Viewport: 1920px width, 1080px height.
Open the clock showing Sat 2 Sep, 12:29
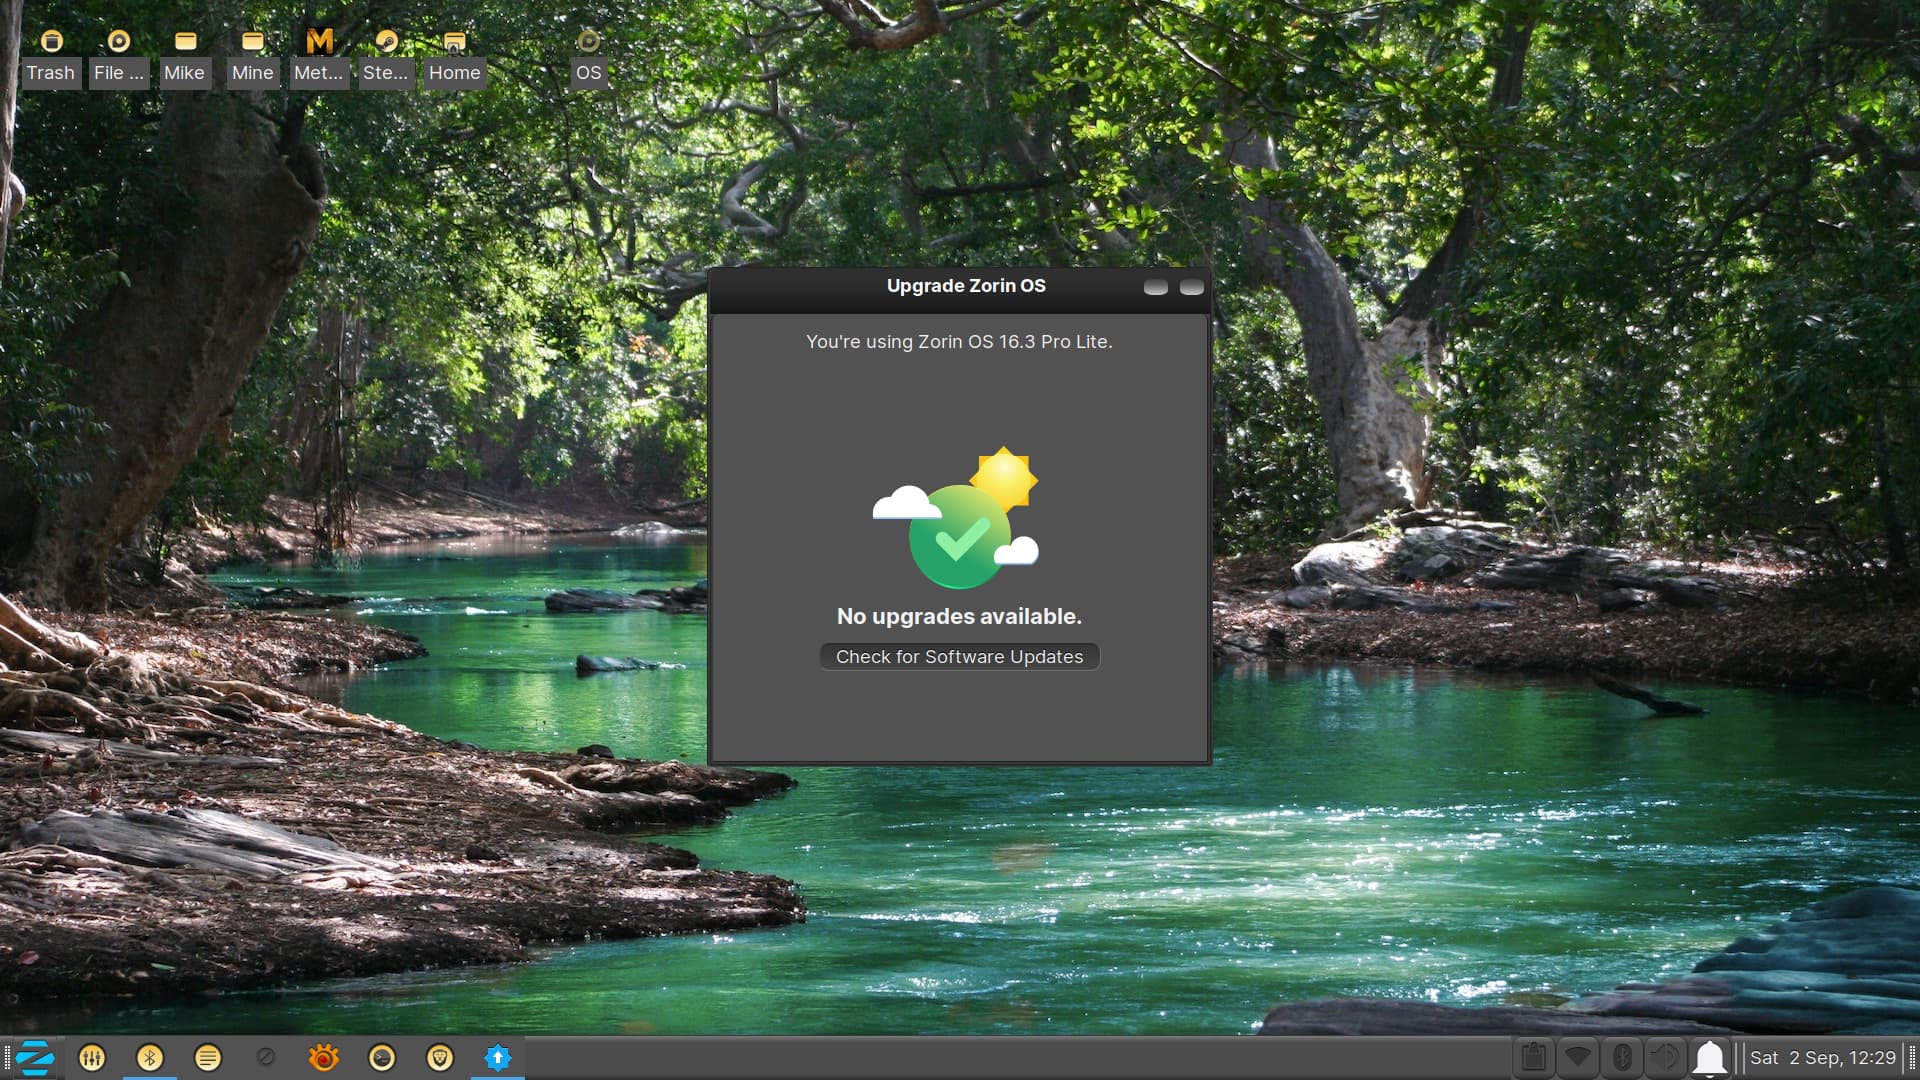pyautogui.click(x=1822, y=1057)
